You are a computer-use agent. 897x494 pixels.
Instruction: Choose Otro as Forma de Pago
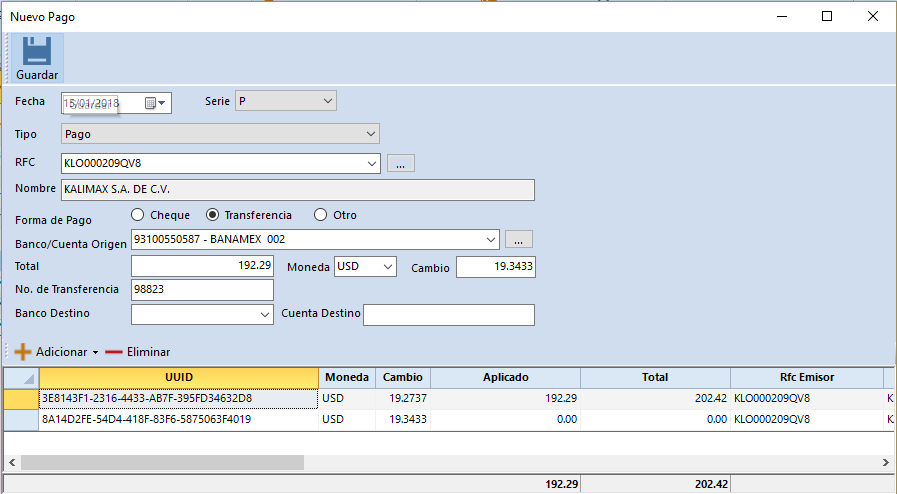point(321,215)
